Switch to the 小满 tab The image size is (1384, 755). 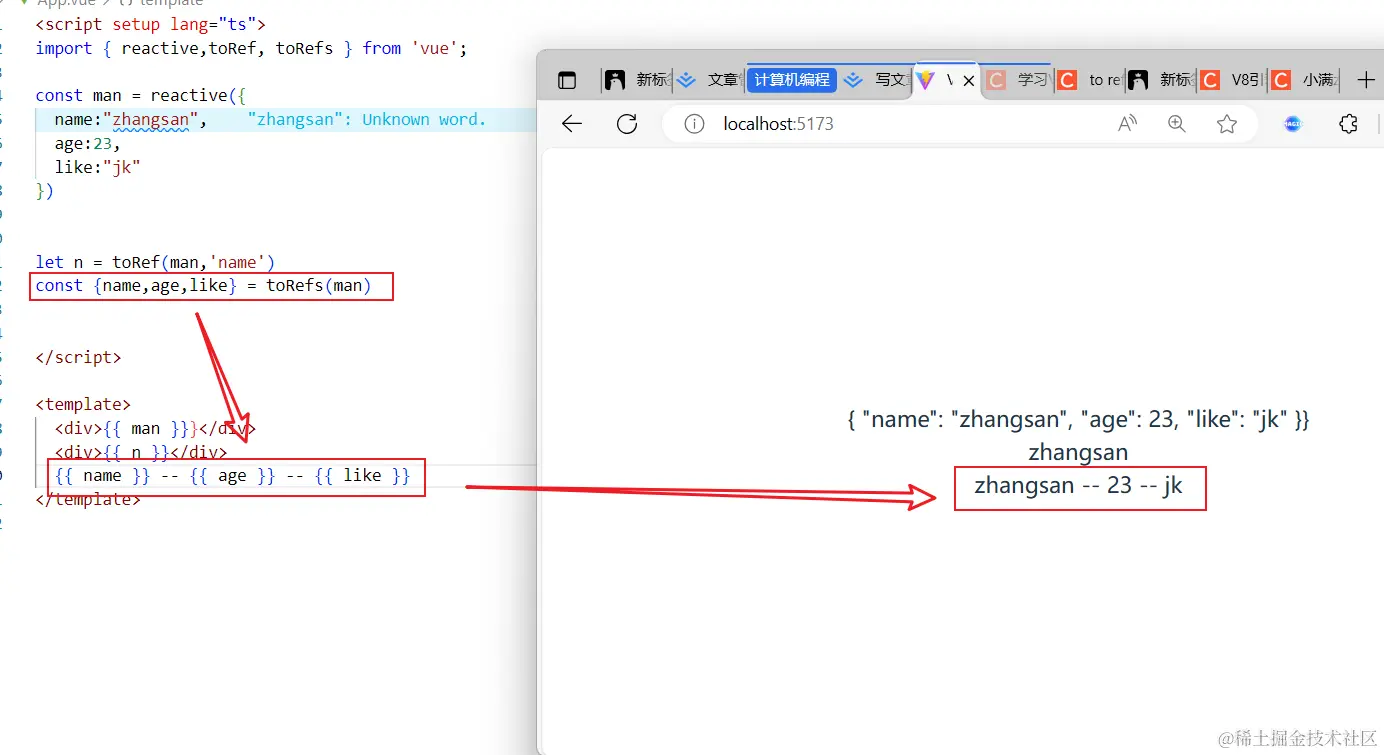(1304, 80)
